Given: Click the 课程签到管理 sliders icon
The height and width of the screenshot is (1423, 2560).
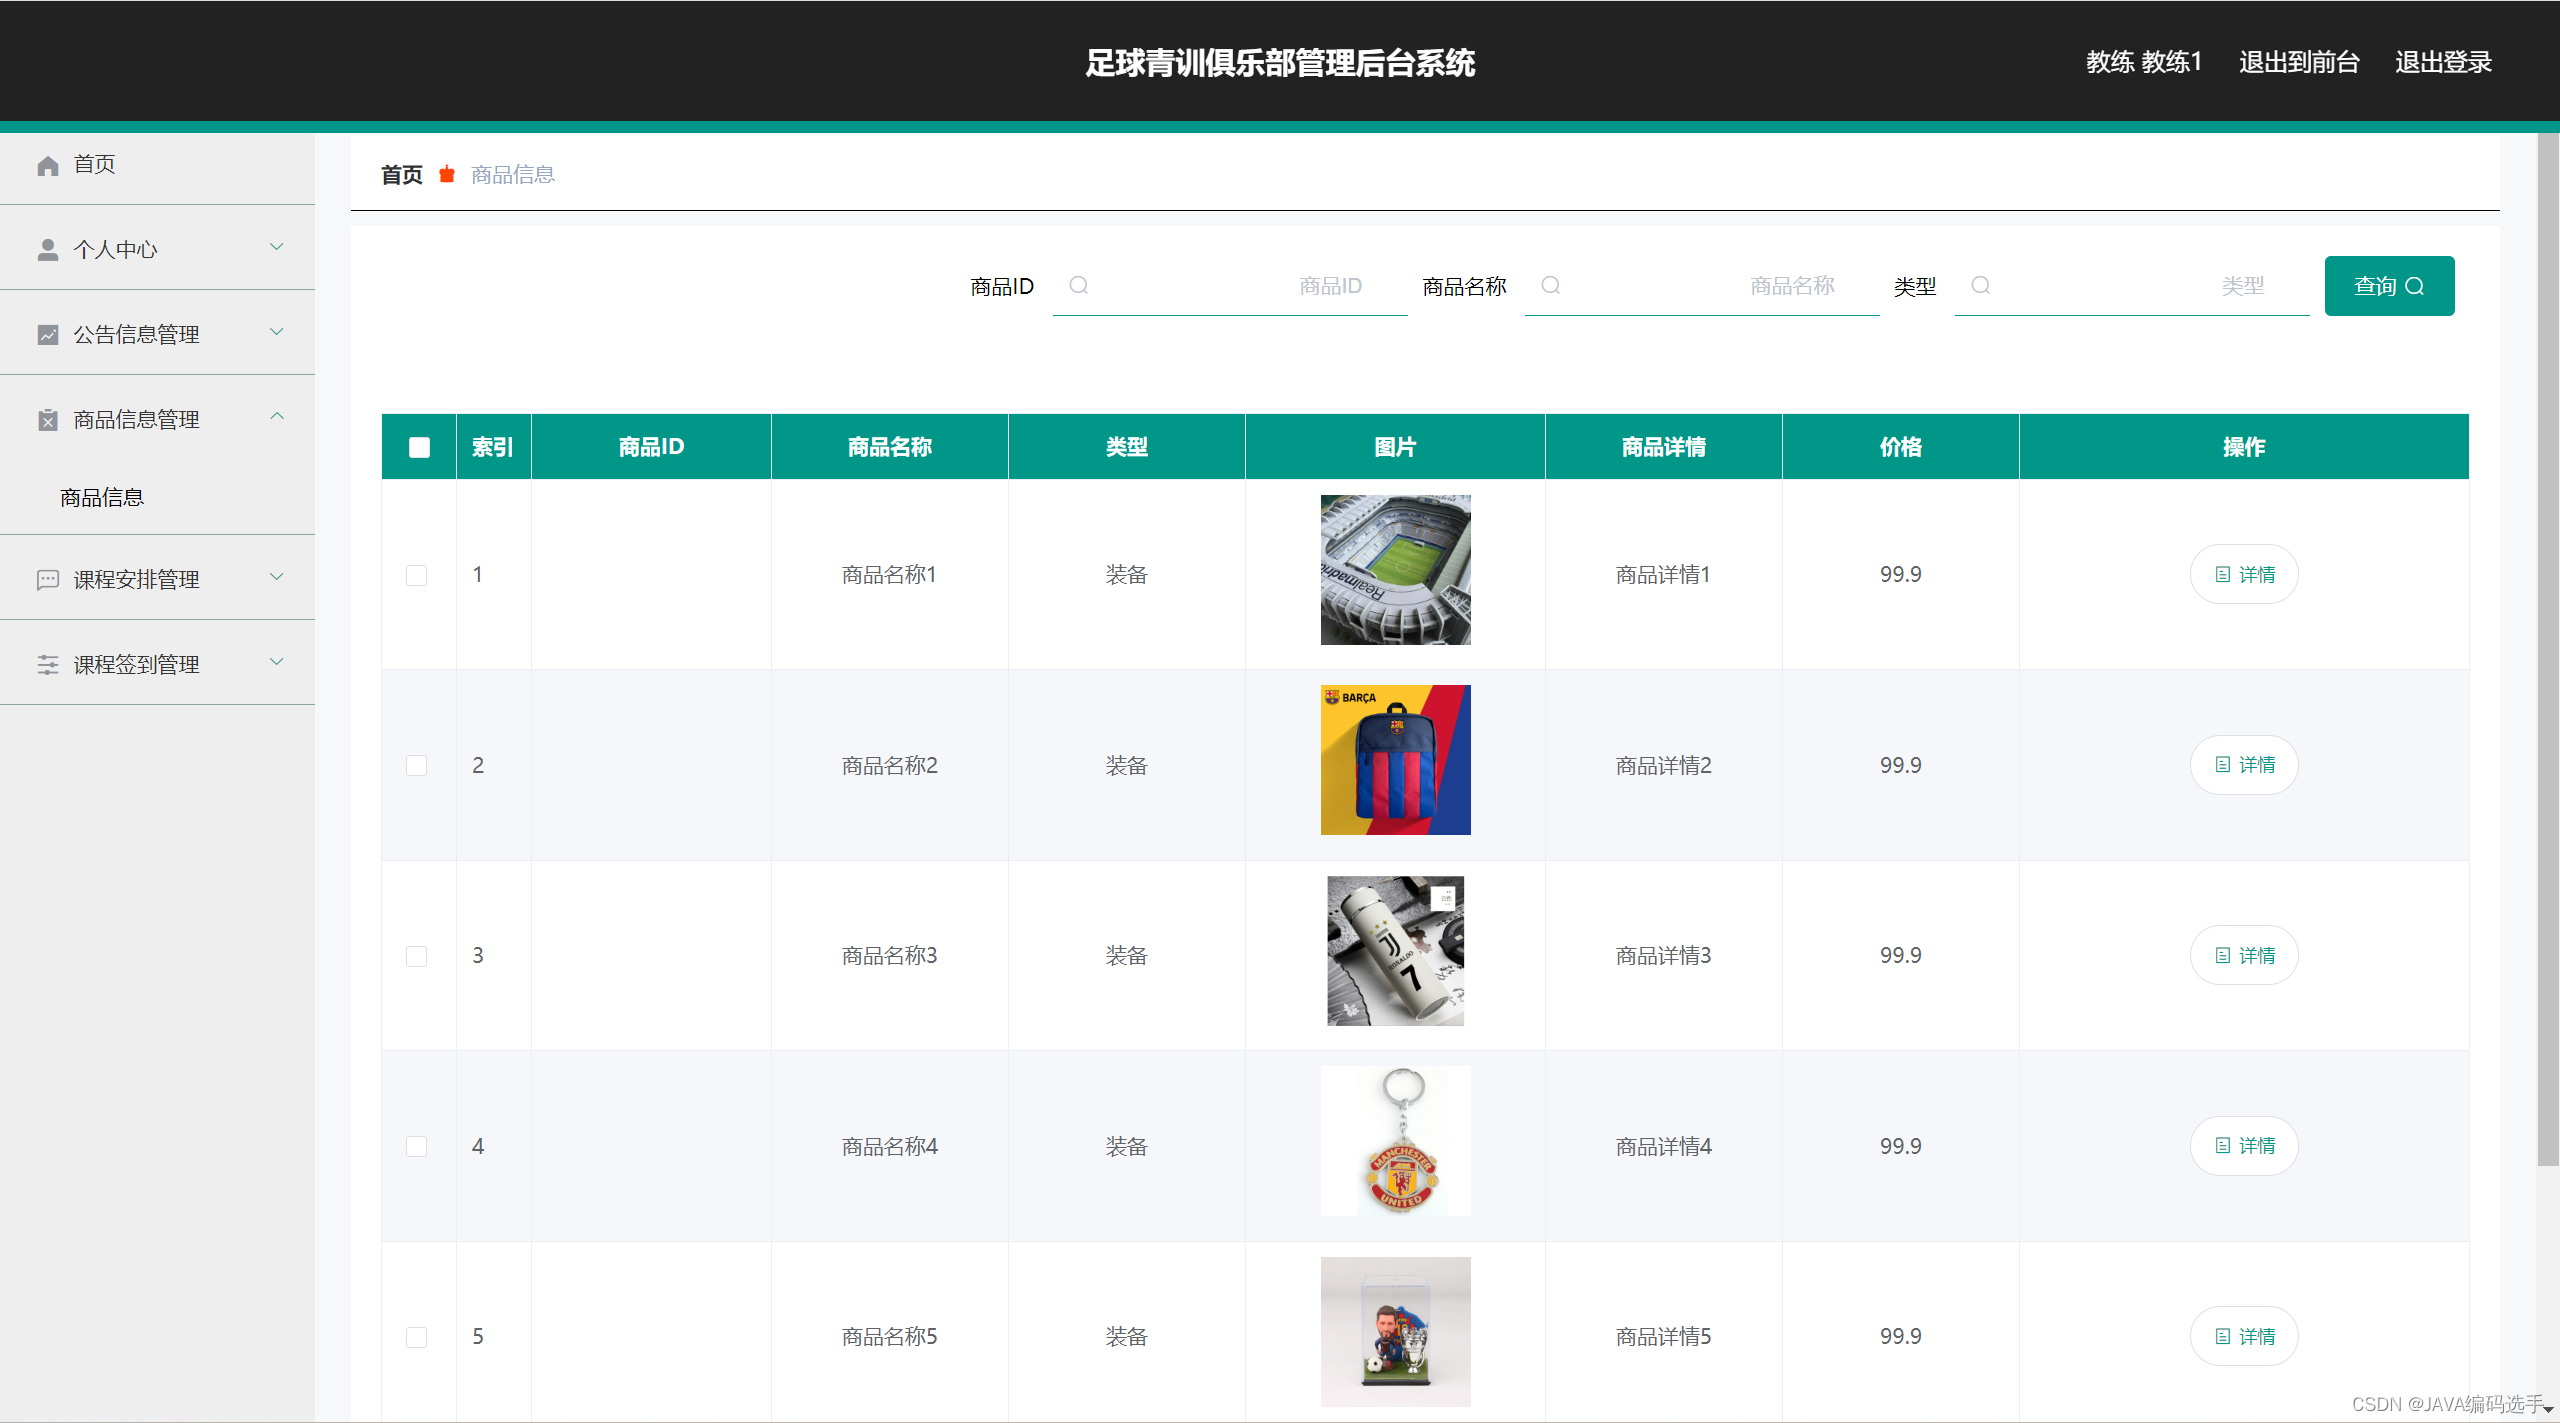Looking at the screenshot, I should 47,664.
